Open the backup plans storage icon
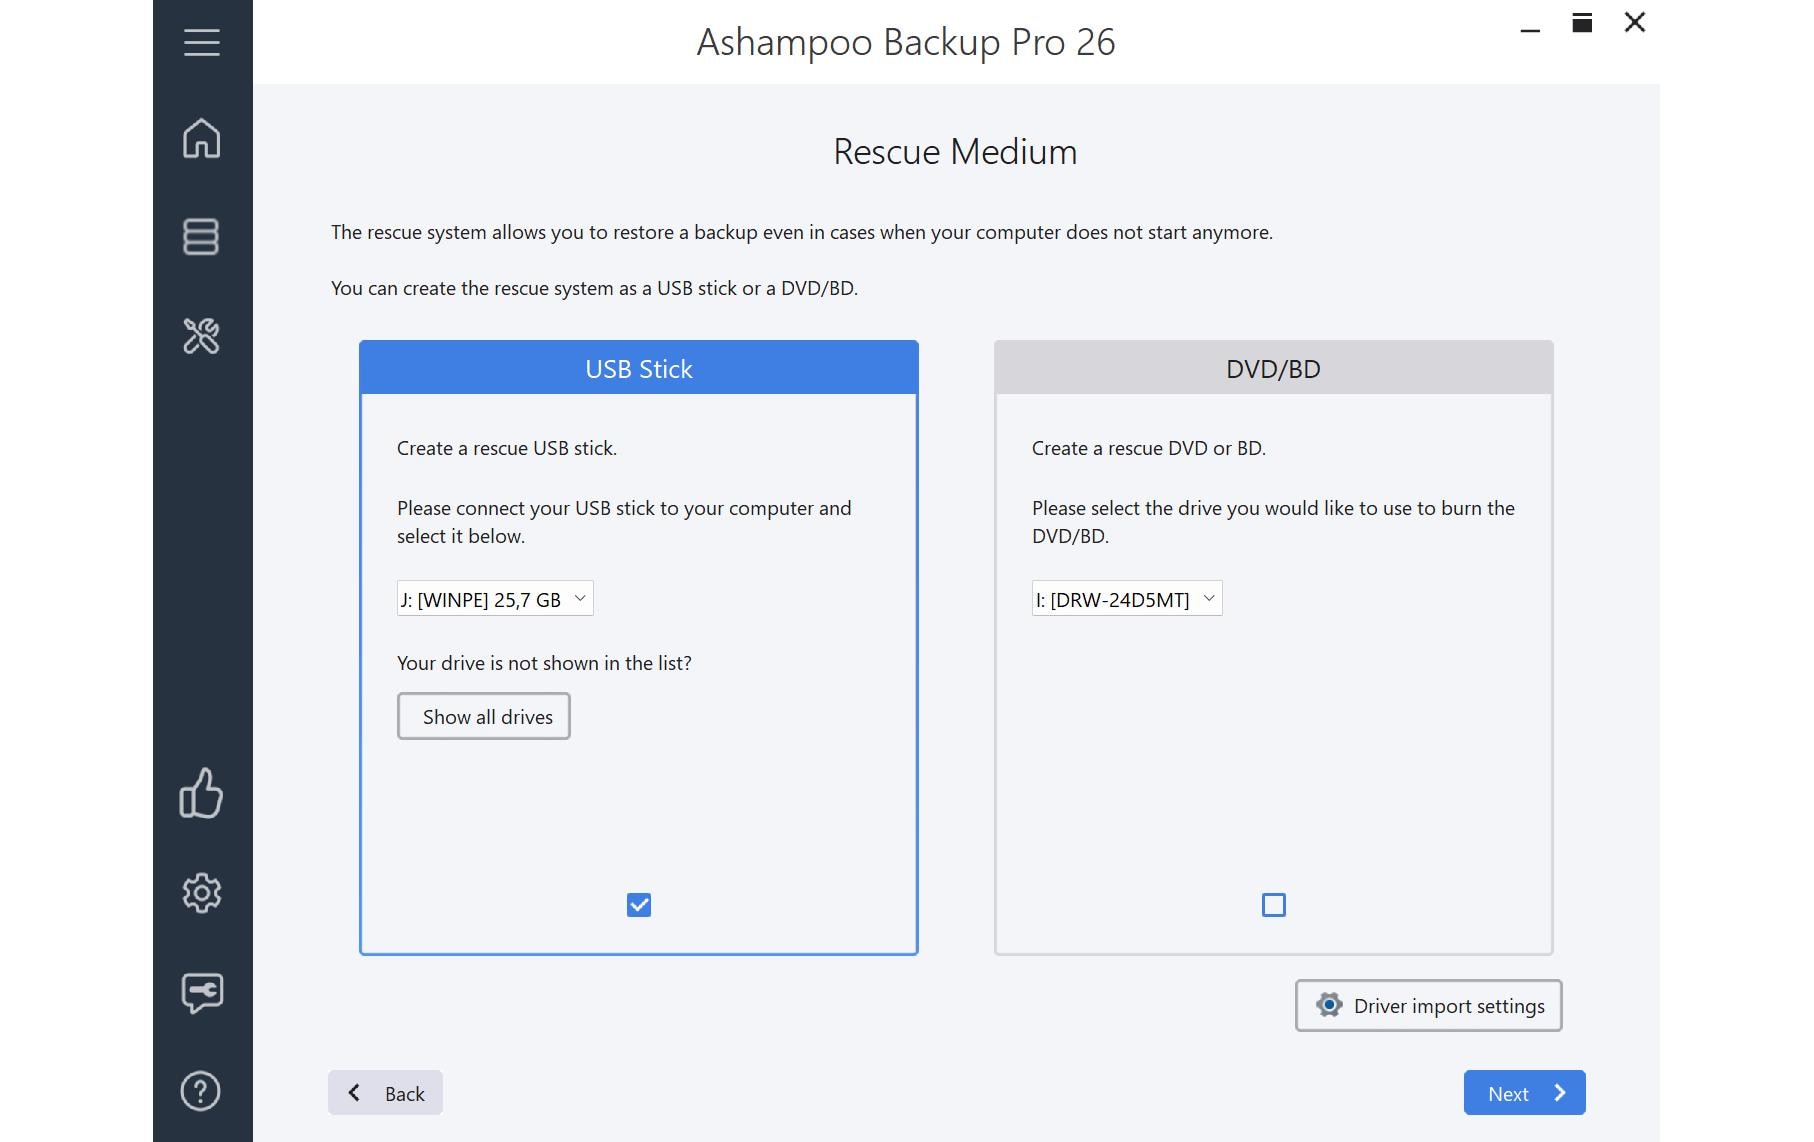Image resolution: width=1814 pixels, height=1142 pixels. pos(201,237)
